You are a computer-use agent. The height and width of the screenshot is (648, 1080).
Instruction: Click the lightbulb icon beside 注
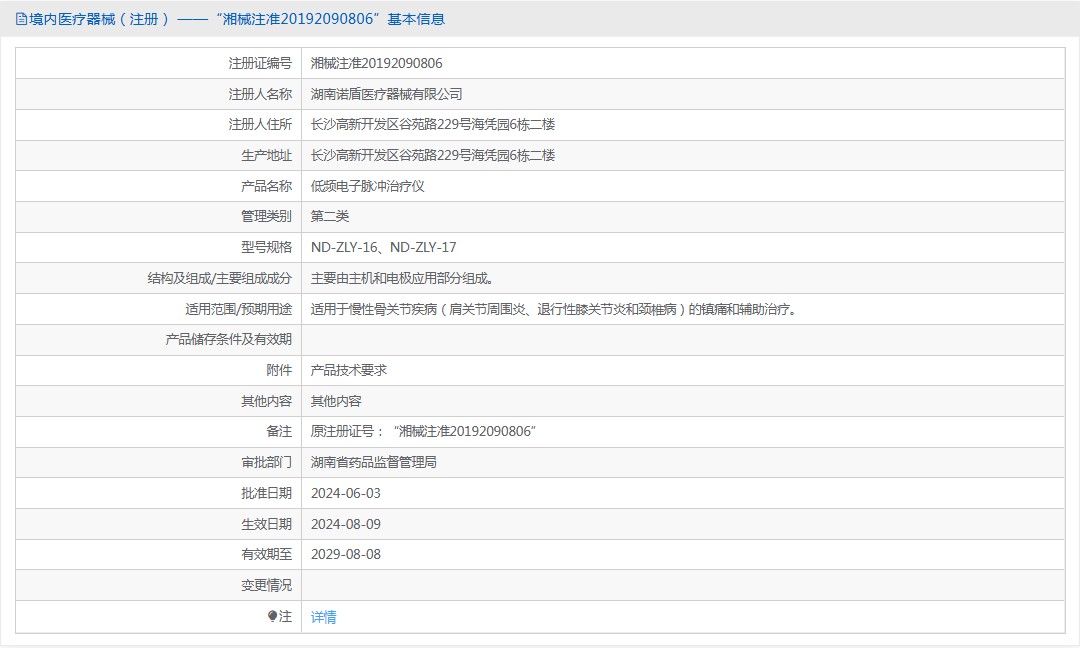pos(273,616)
